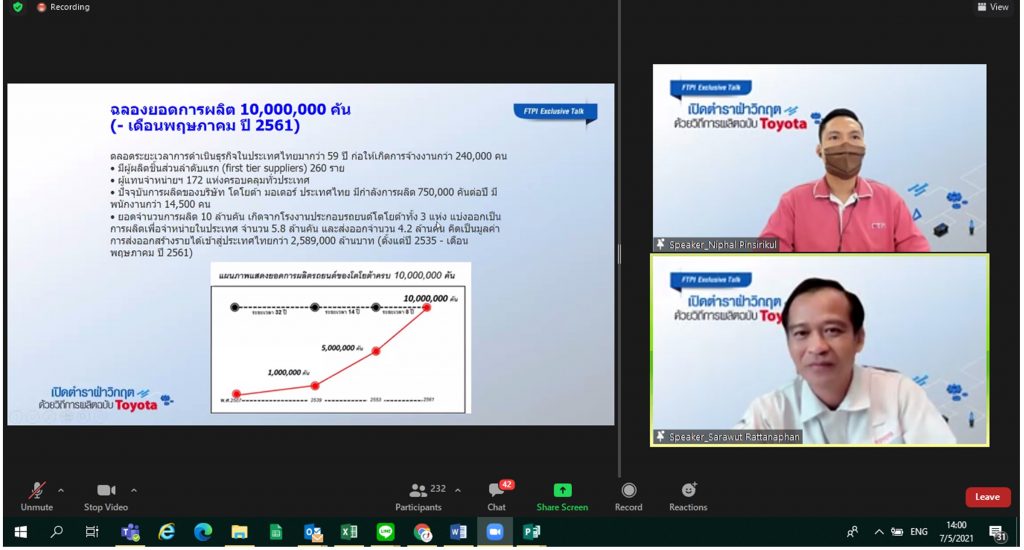Open the green spreadsheet app on the taskbar
The height and width of the screenshot is (550, 1024).
tap(276, 532)
